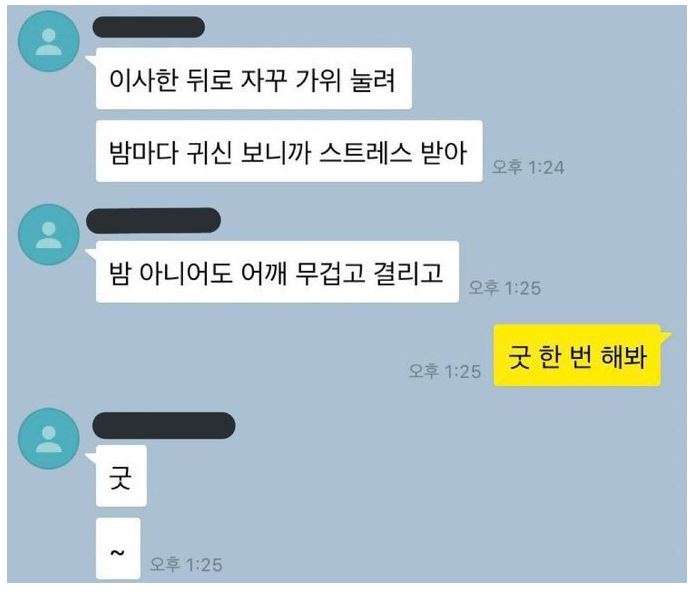Click empty chat background right of the 굿 bubble
This screenshot has width=699, height=592.
point(401,477)
